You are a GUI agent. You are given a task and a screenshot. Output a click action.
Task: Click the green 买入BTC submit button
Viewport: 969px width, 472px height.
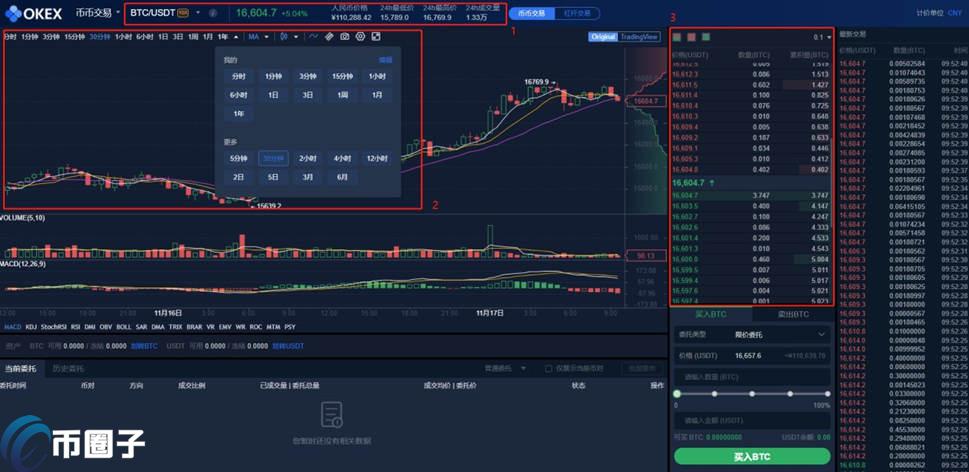click(x=752, y=457)
